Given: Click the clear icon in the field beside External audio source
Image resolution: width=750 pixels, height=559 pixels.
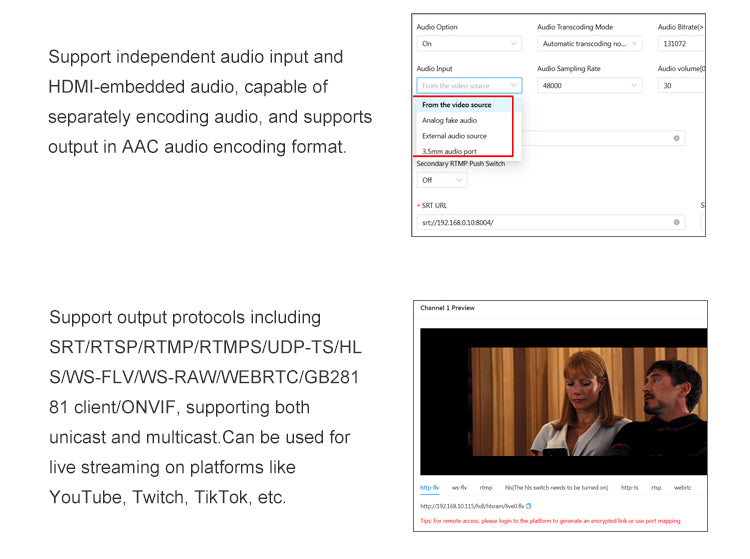Looking at the screenshot, I should pyautogui.click(x=676, y=138).
